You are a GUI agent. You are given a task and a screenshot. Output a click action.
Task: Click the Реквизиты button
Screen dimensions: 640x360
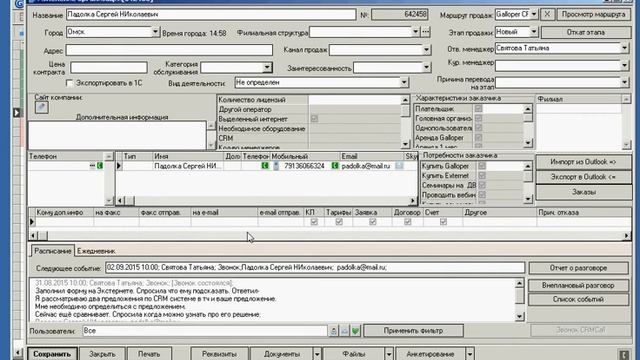pyautogui.click(x=219, y=354)
